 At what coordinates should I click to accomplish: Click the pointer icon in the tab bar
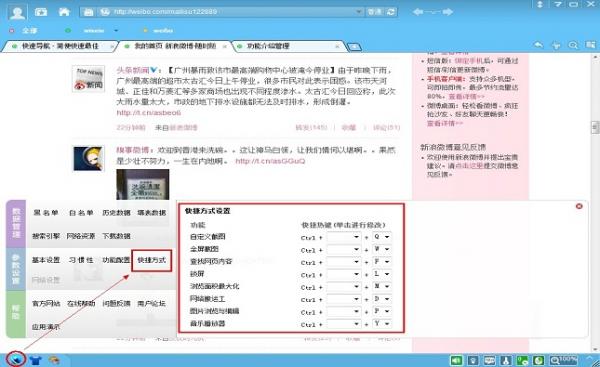pos(556,46)
